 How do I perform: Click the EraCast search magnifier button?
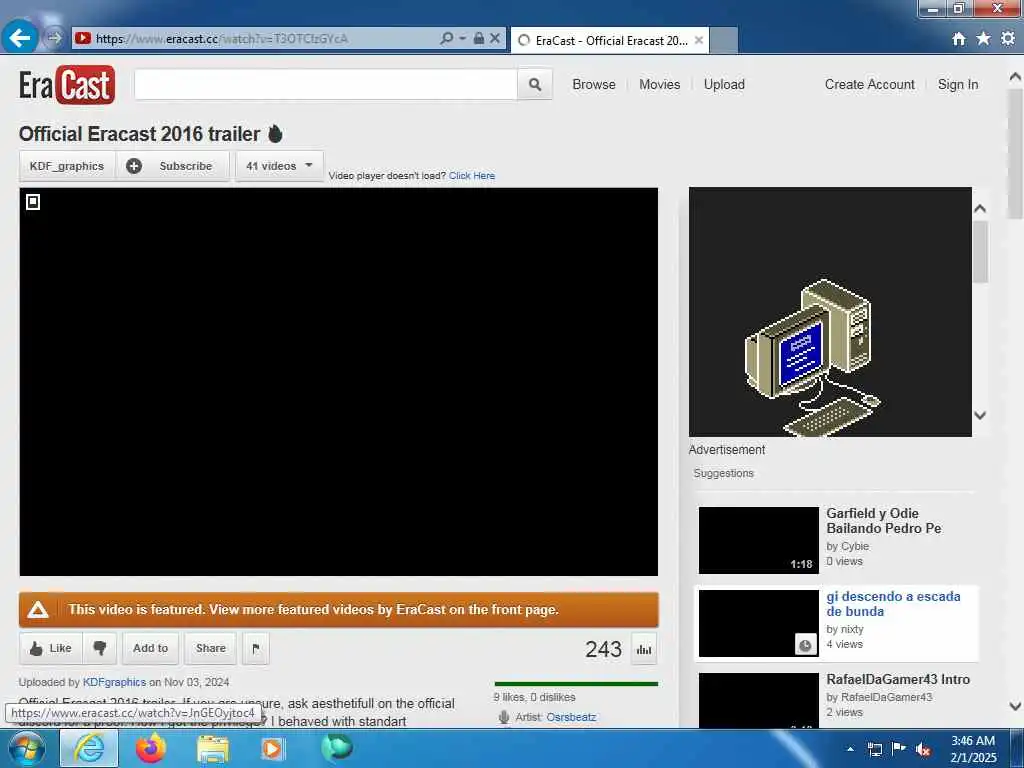535,84
